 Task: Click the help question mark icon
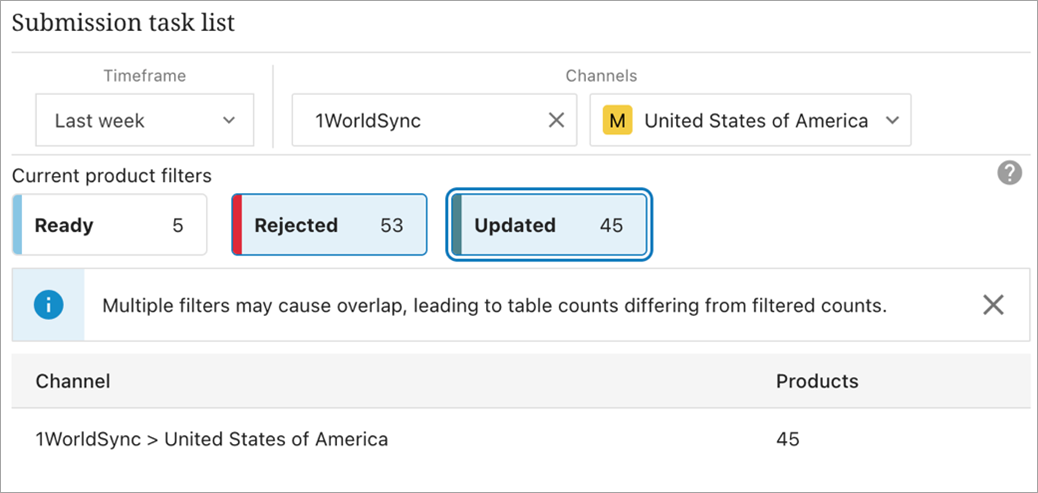pyautogui.click(x=1009, y=173)
